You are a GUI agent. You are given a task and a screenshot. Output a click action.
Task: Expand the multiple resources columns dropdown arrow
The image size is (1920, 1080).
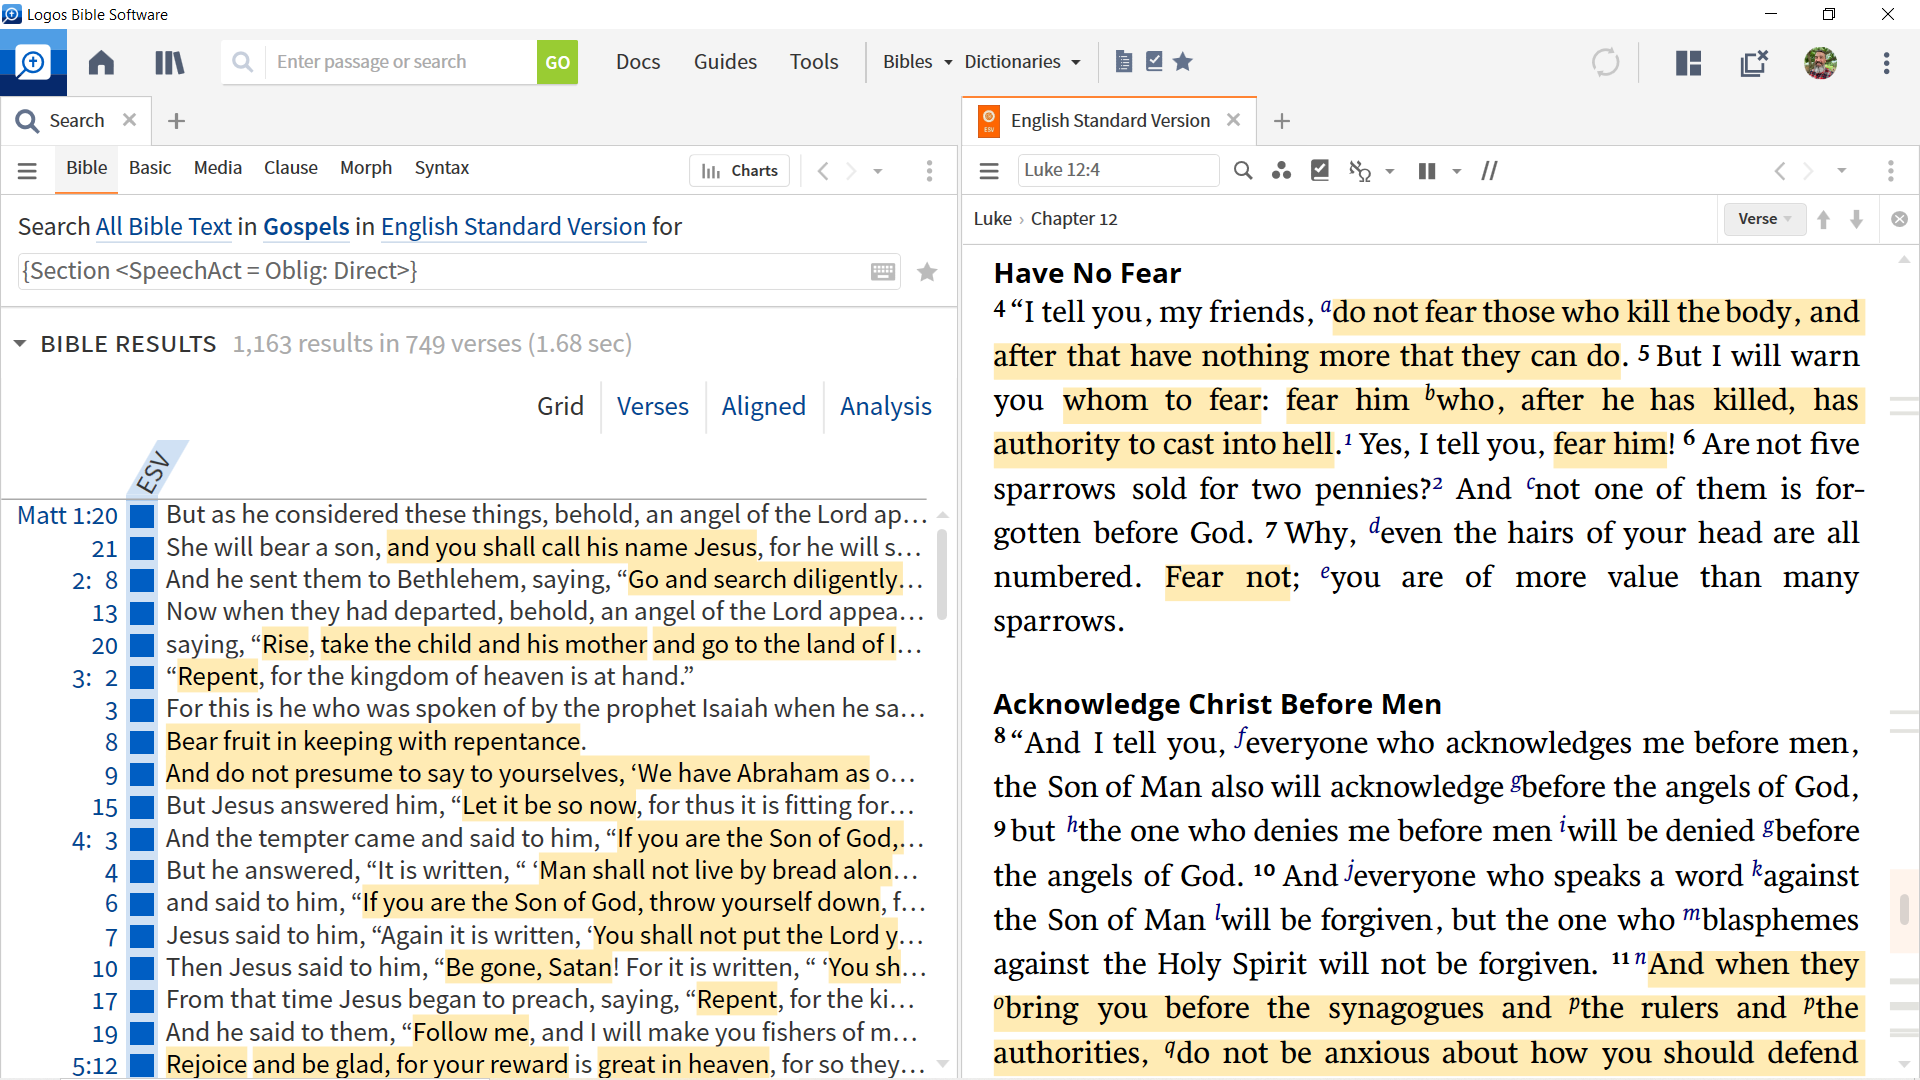[1457, 172]
